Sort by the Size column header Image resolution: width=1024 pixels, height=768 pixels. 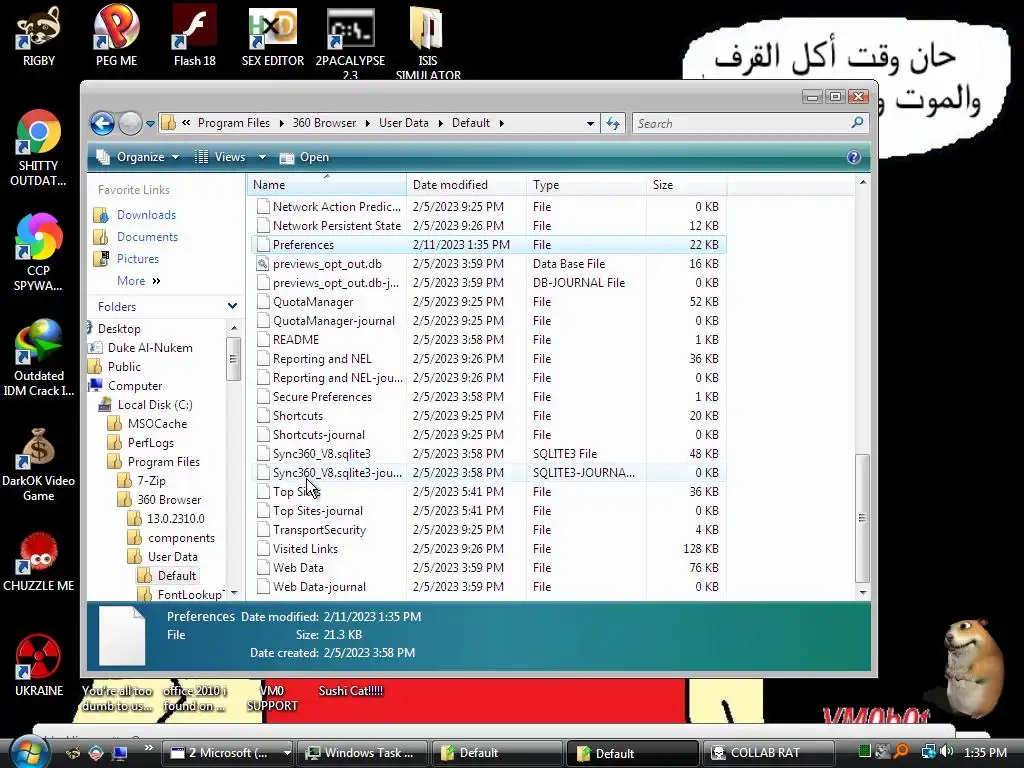click(x=686, y=185)
